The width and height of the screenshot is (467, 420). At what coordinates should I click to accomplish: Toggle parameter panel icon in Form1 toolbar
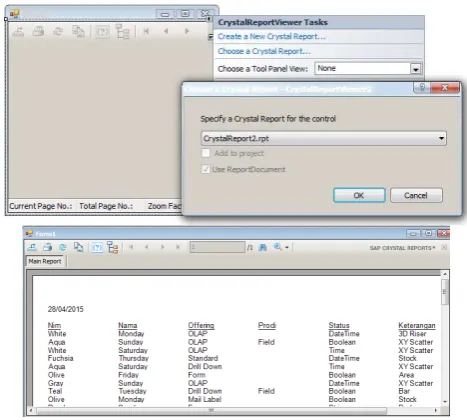point(97,248)
